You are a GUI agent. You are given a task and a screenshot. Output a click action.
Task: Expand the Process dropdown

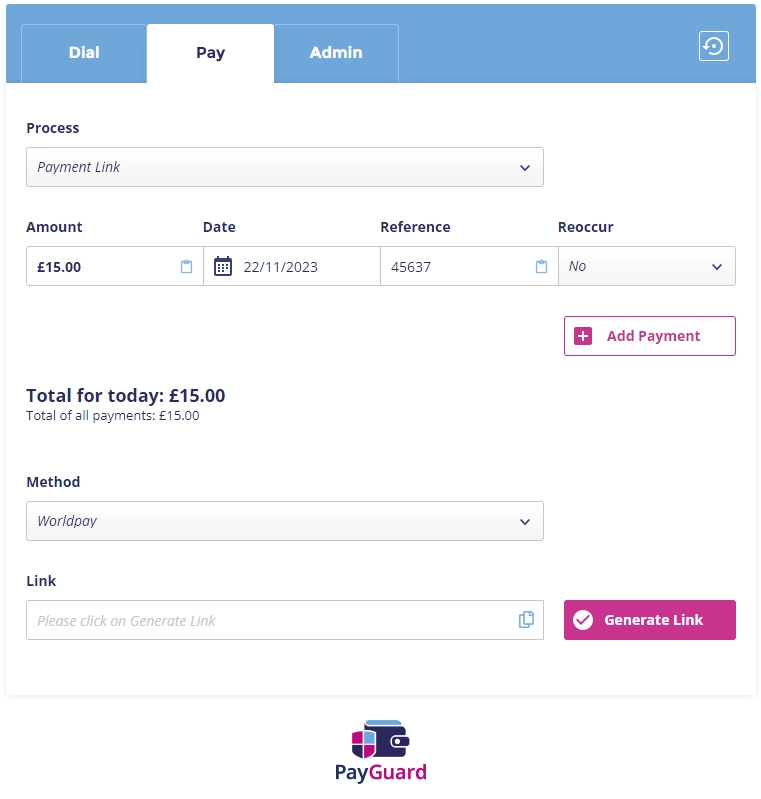click(x=285, y=167)
